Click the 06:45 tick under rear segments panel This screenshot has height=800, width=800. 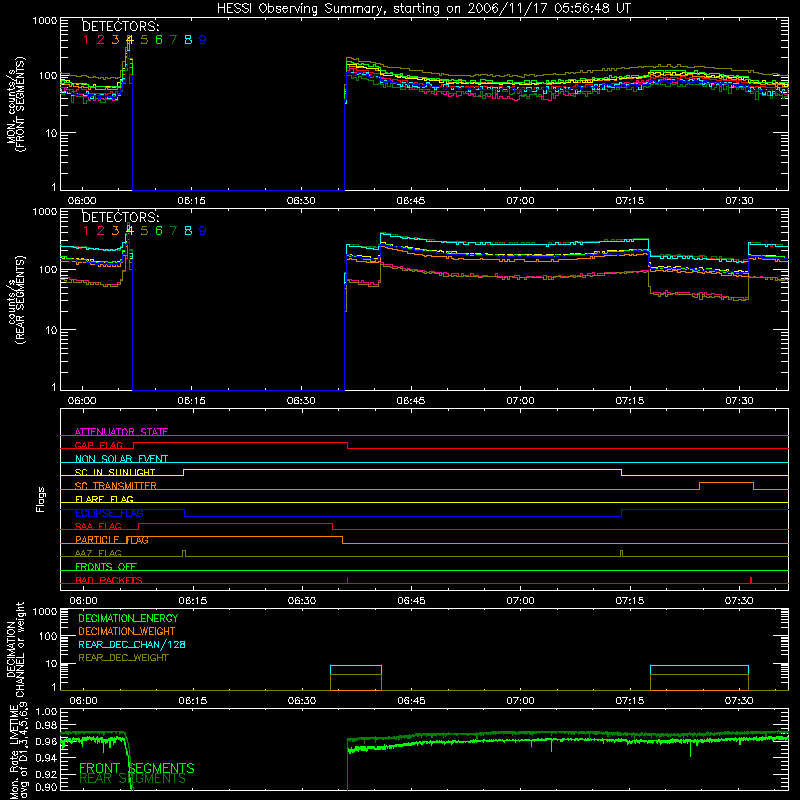[x=411, y=401]
